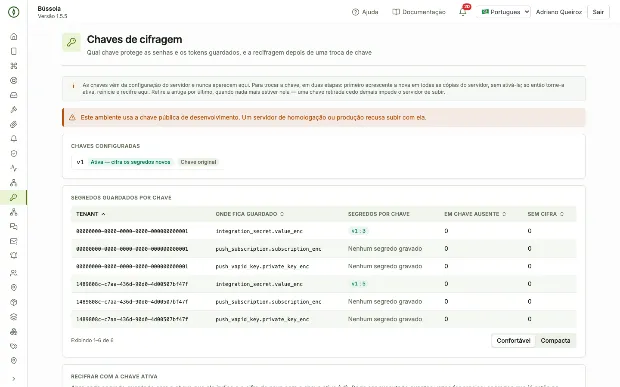Click the Bússola compass logo
This screenshot has height=387, width=620.
click(13, 12)
